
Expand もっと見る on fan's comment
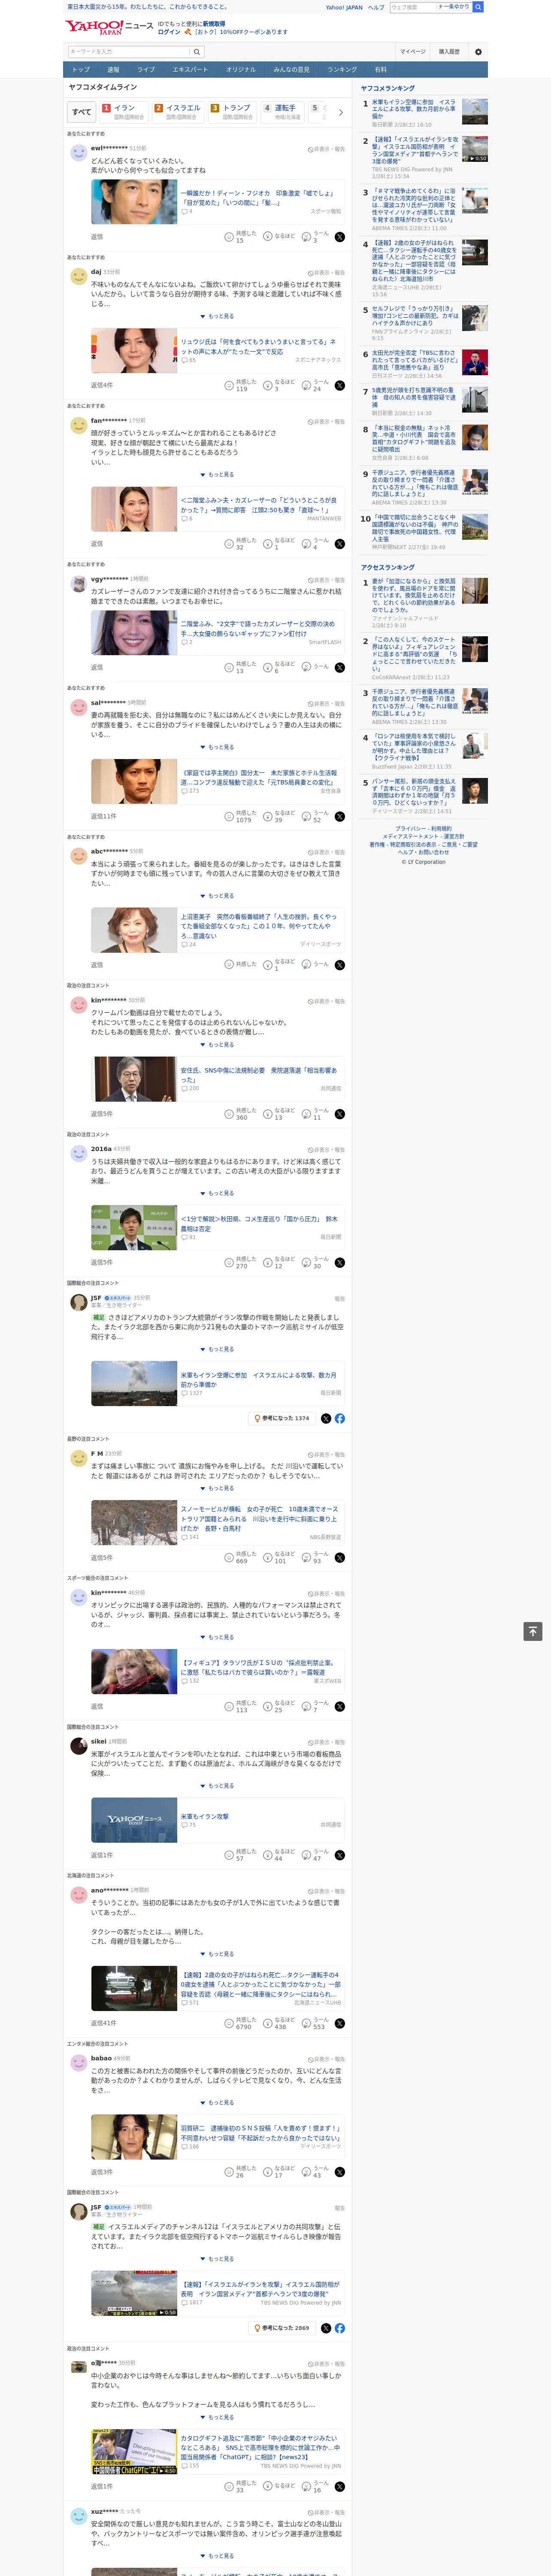coord(217,475)
